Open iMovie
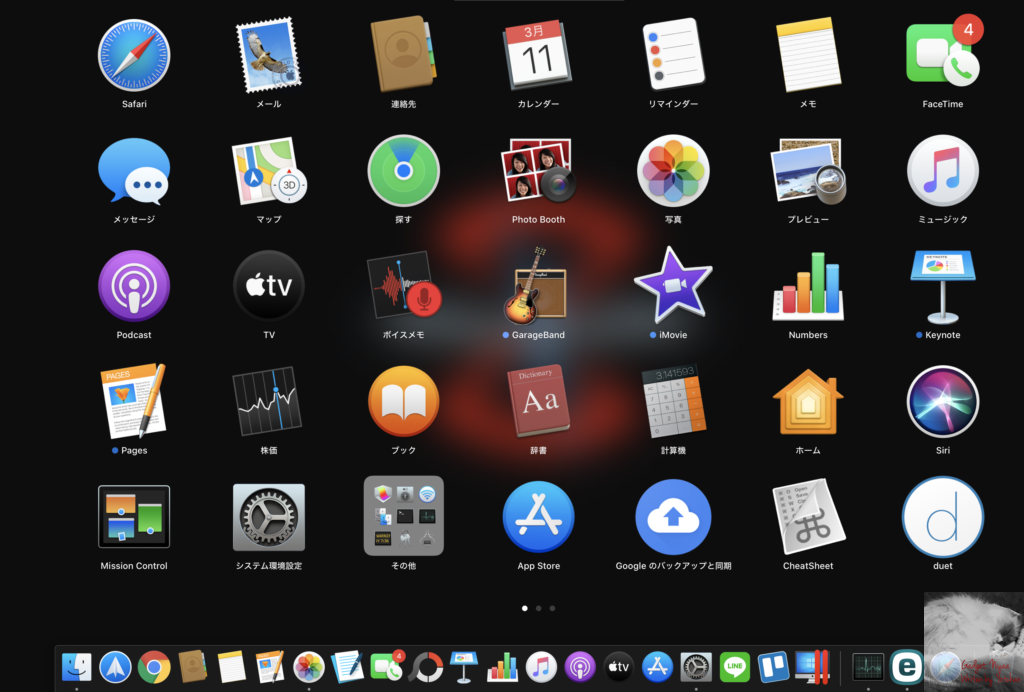 click(x=673, y=285)
